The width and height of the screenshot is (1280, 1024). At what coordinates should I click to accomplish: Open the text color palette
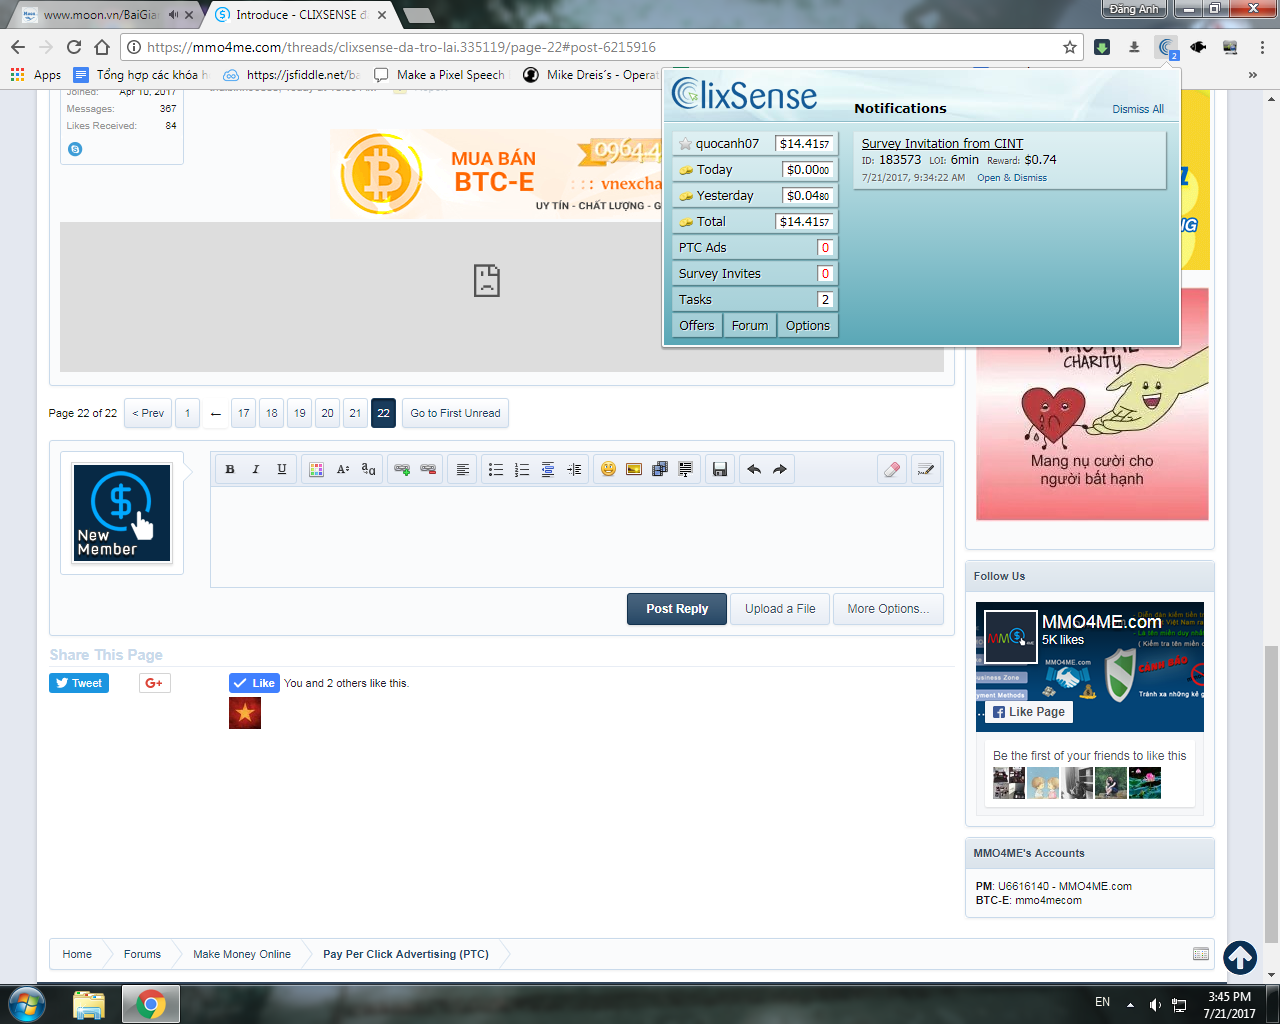[316, 469]
